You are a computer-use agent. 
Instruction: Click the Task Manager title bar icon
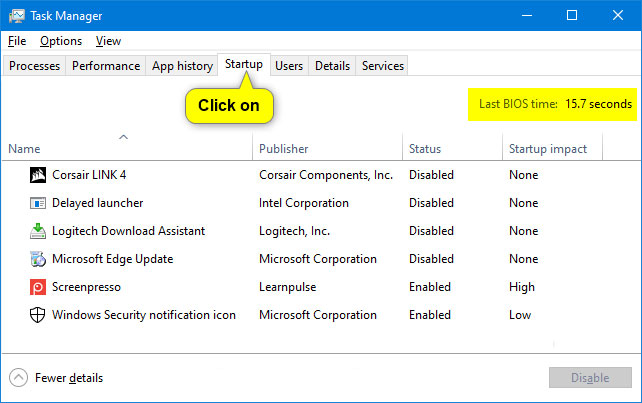17,16
